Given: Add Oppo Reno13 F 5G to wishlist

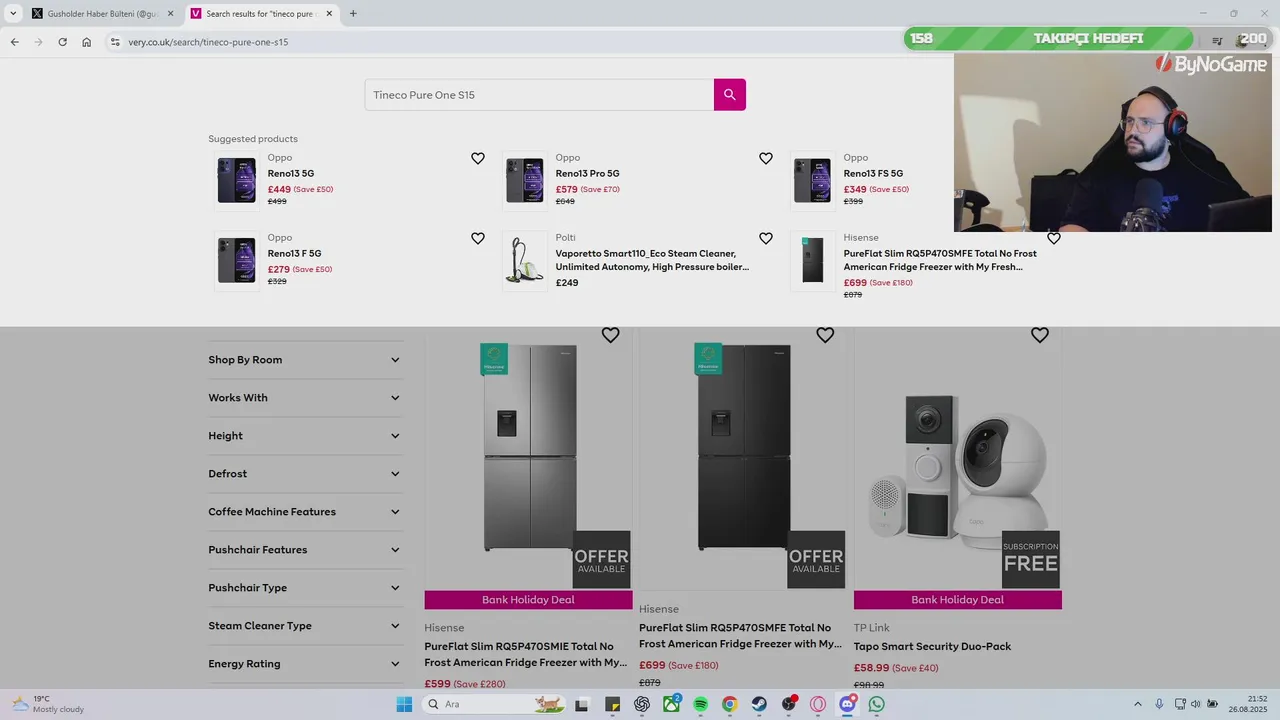Looking at the screenshot, I should [x=478, y=238].
